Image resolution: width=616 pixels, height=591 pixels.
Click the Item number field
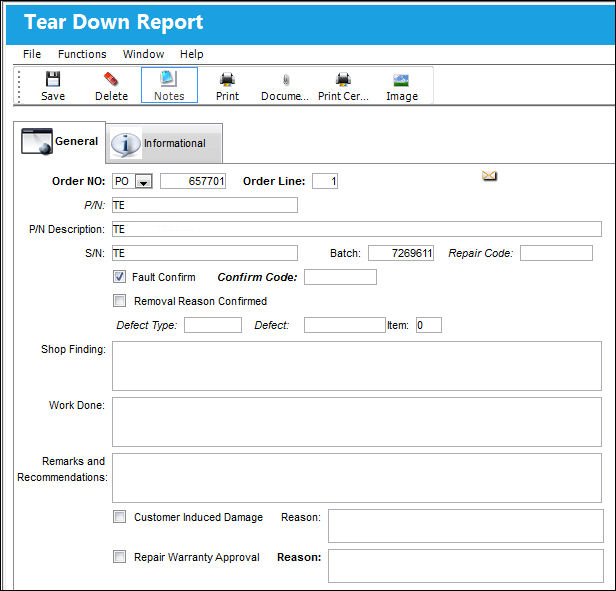429,325
